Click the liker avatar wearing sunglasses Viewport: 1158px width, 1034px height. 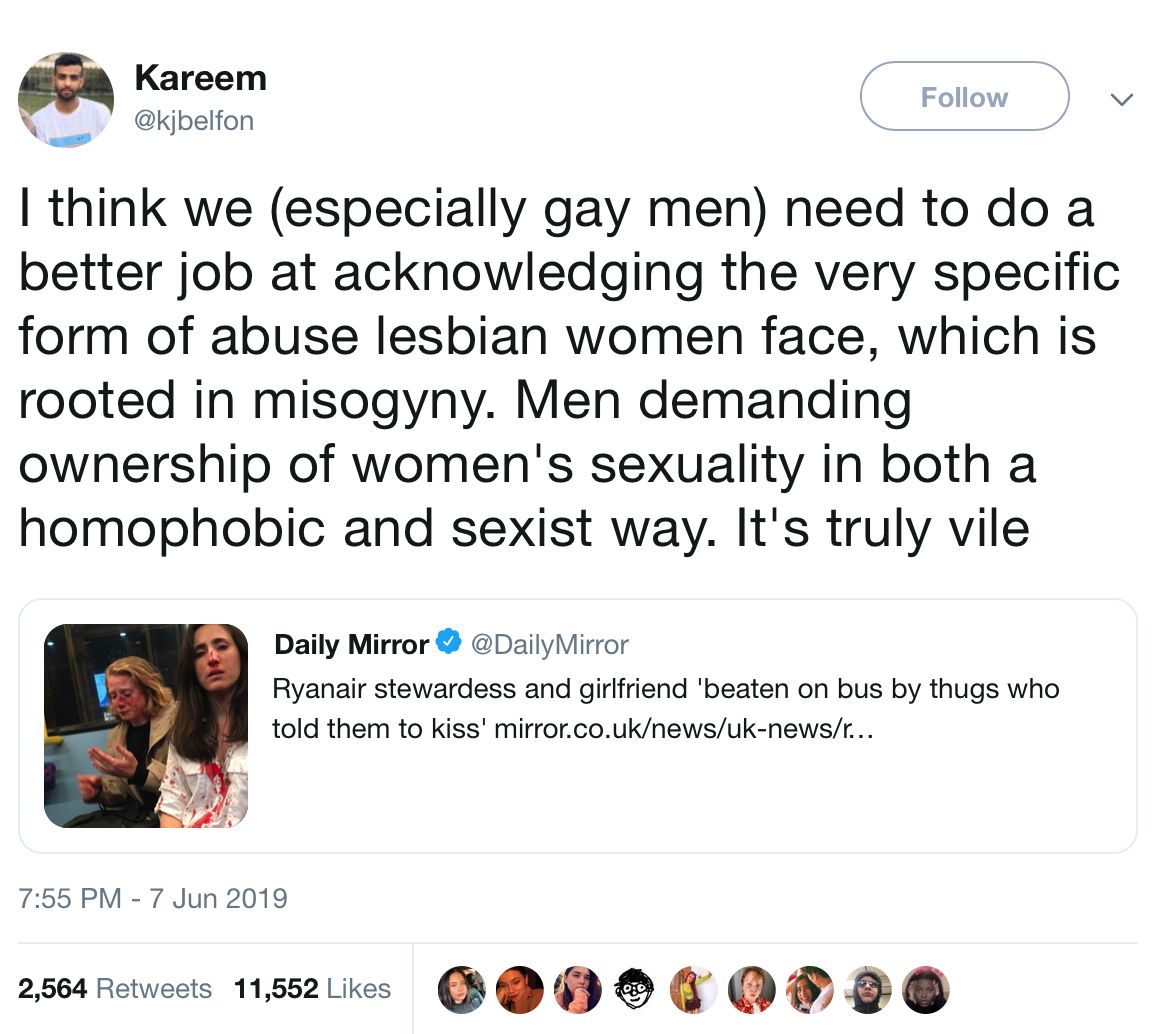coord(868,989)
